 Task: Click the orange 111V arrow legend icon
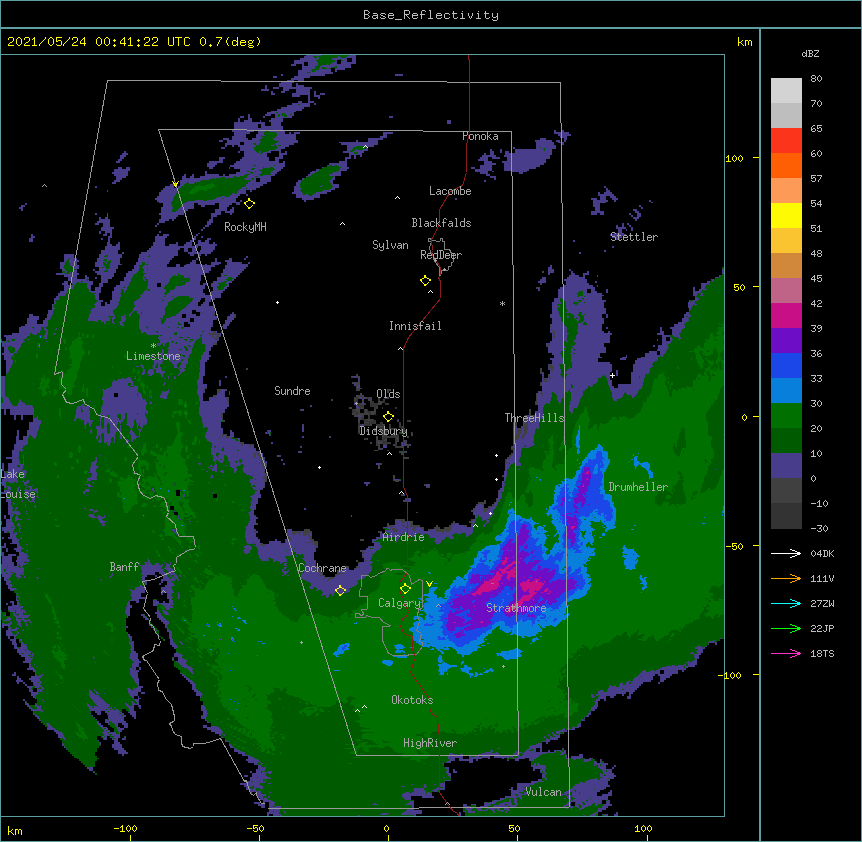(786, 578)
